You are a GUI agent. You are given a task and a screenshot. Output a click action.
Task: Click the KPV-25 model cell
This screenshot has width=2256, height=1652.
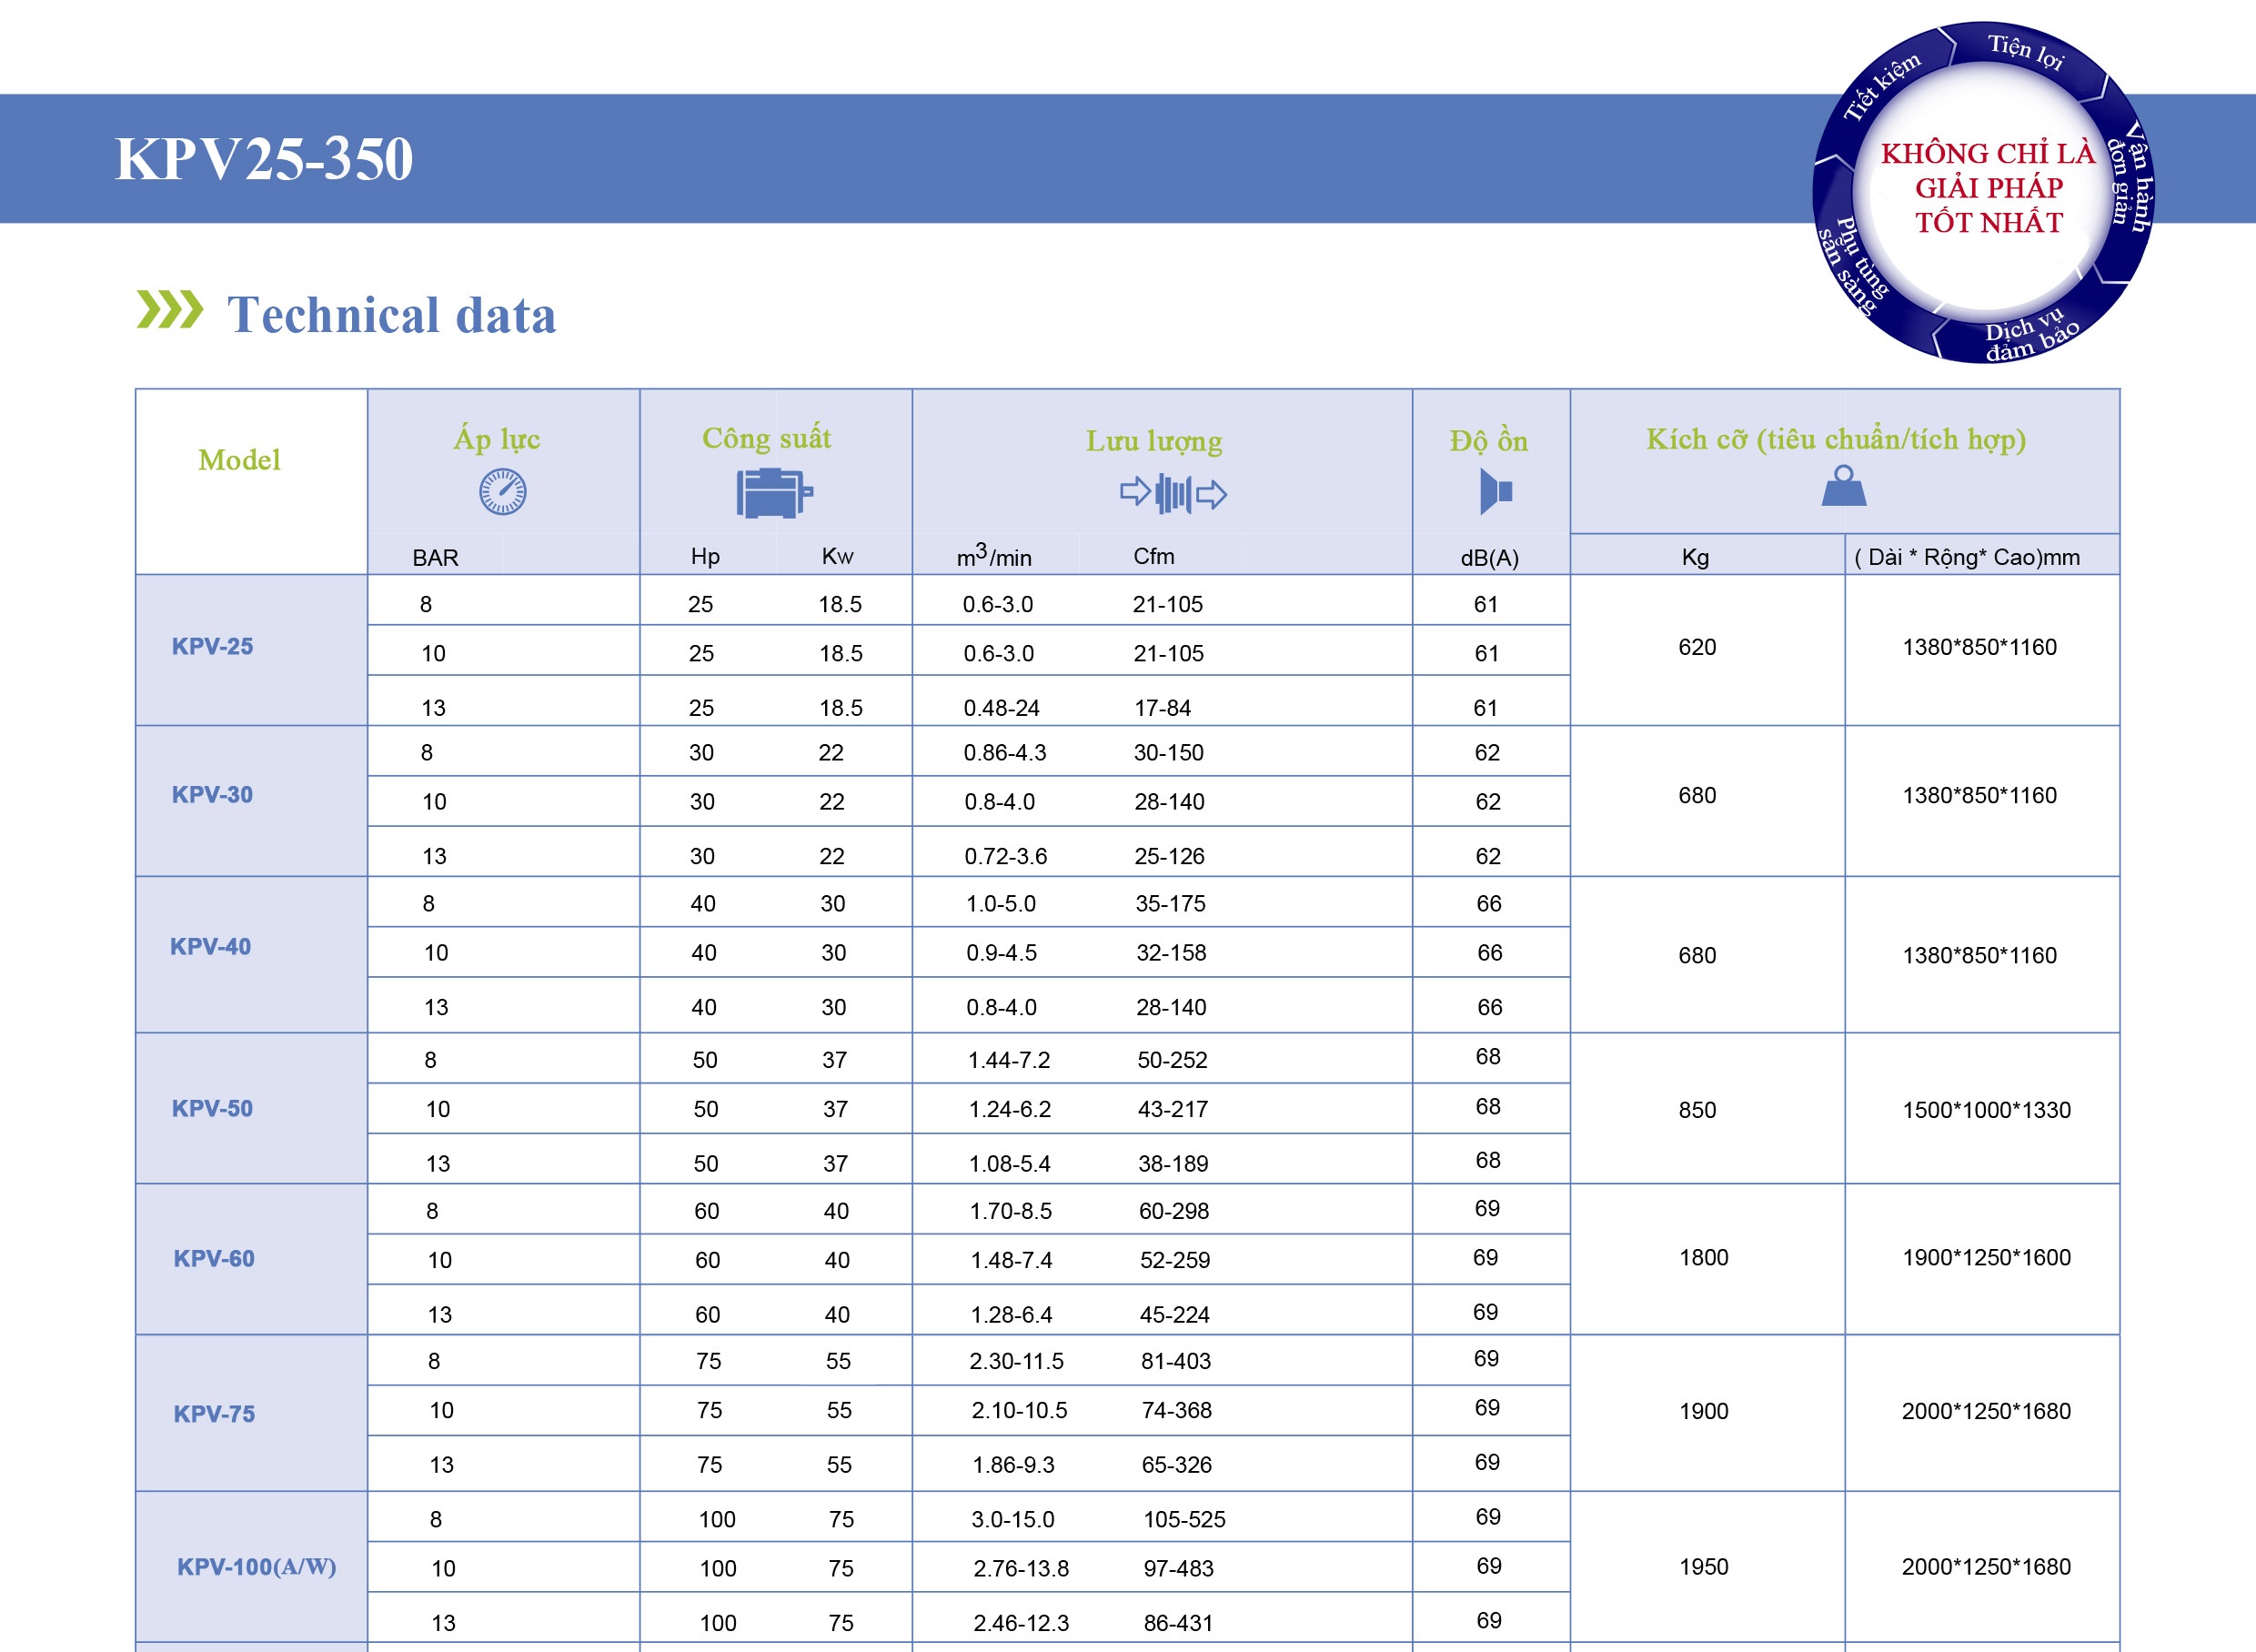click(212, 646)
